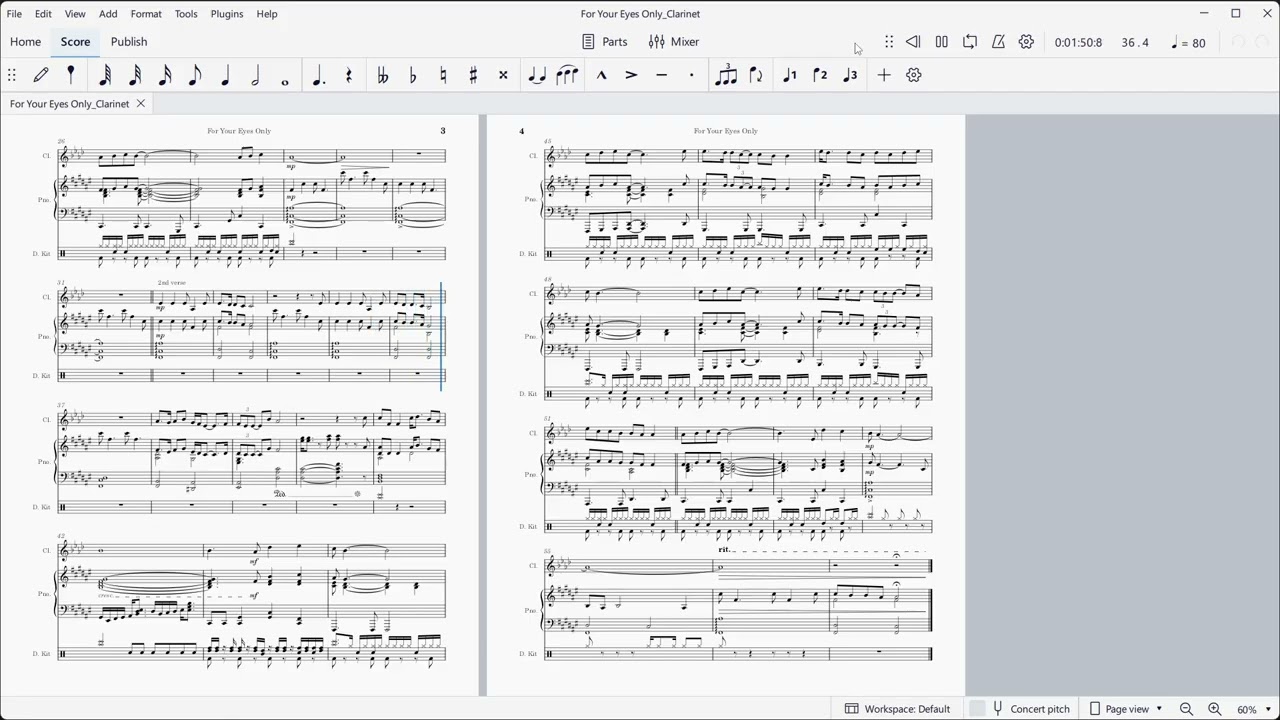This screenshot has width=1280, height=720.
Task: Add a slur to selection
Action: (x=567, y=75)
